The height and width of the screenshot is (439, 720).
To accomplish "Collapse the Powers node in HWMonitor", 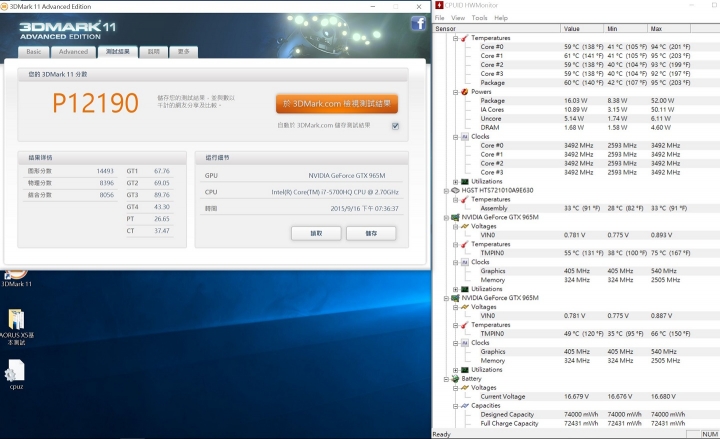I will (x=456, y=92).
